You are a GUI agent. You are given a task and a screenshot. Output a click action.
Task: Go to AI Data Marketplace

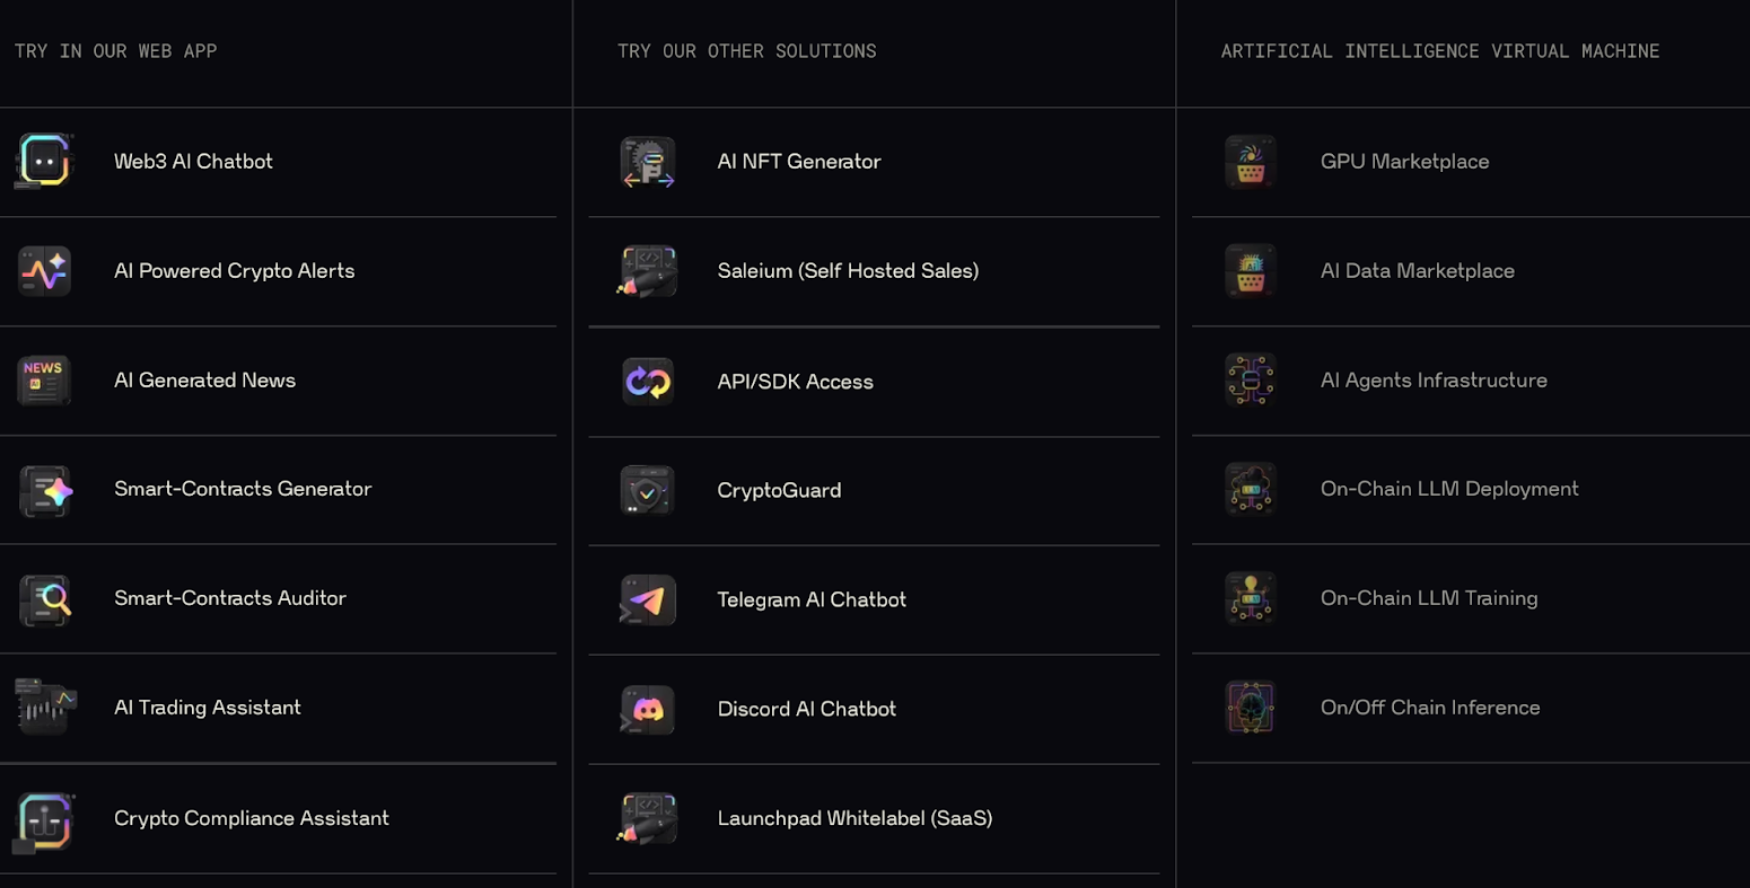click(1416, 271)
